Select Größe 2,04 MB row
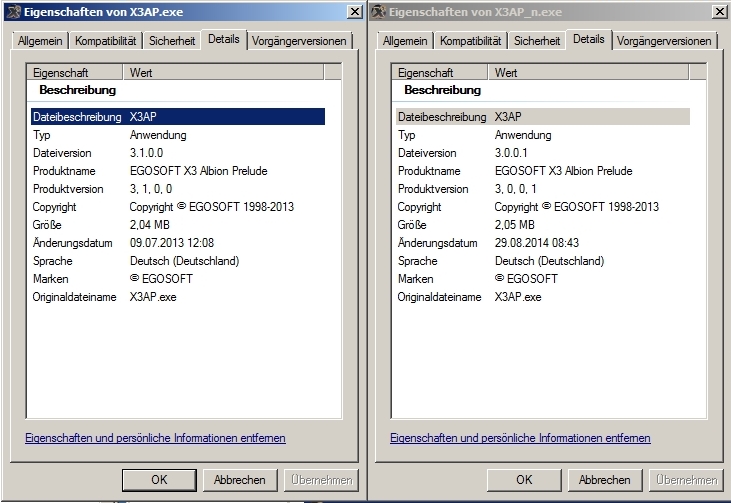This screenshot has width=731, height=503. (x=178, y=225)
